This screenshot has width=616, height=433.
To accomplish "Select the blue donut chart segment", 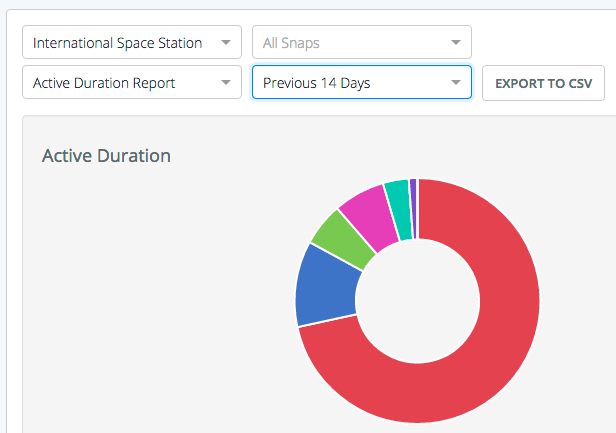I will coord(326,289).
